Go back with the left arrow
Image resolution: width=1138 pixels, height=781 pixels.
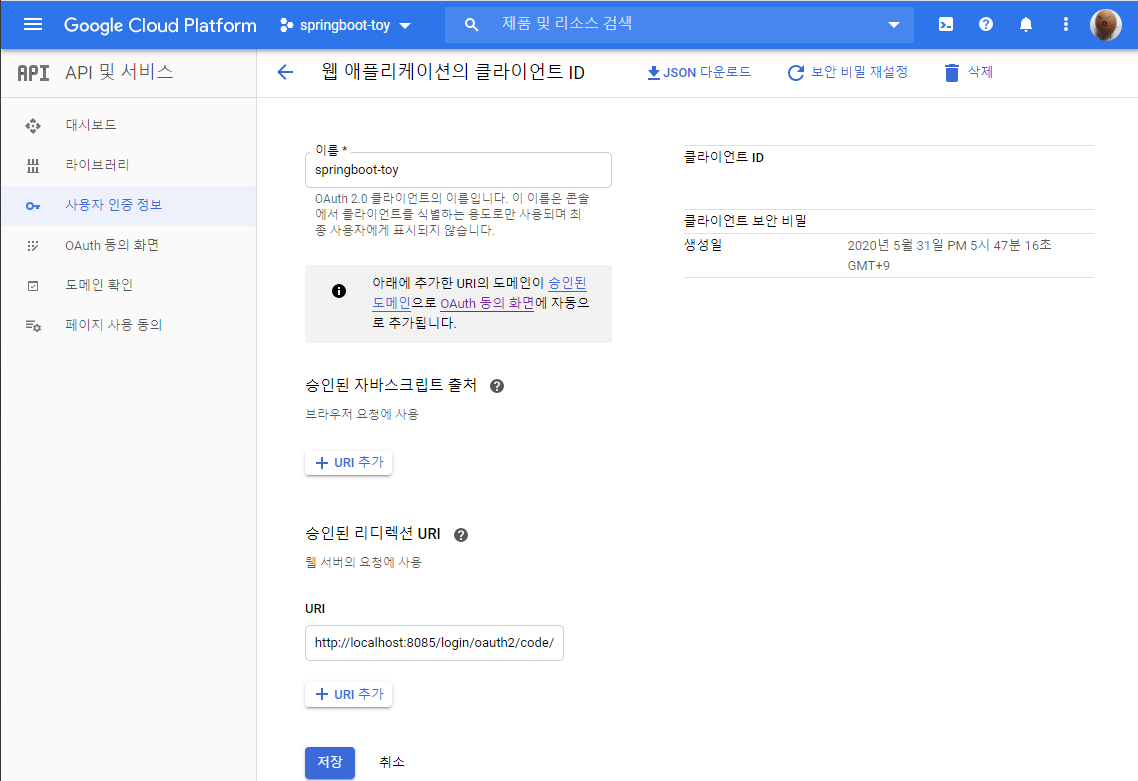coord(285,72)
